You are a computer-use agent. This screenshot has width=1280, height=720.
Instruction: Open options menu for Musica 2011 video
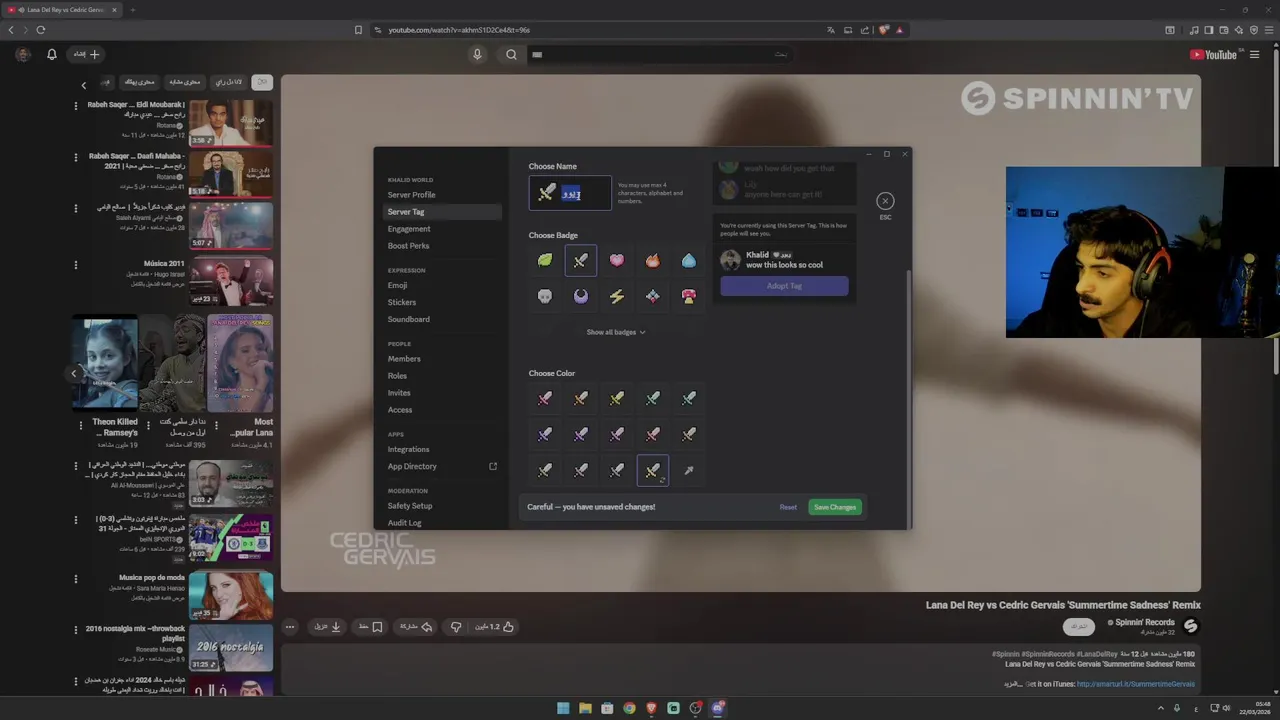pos(76,264)
